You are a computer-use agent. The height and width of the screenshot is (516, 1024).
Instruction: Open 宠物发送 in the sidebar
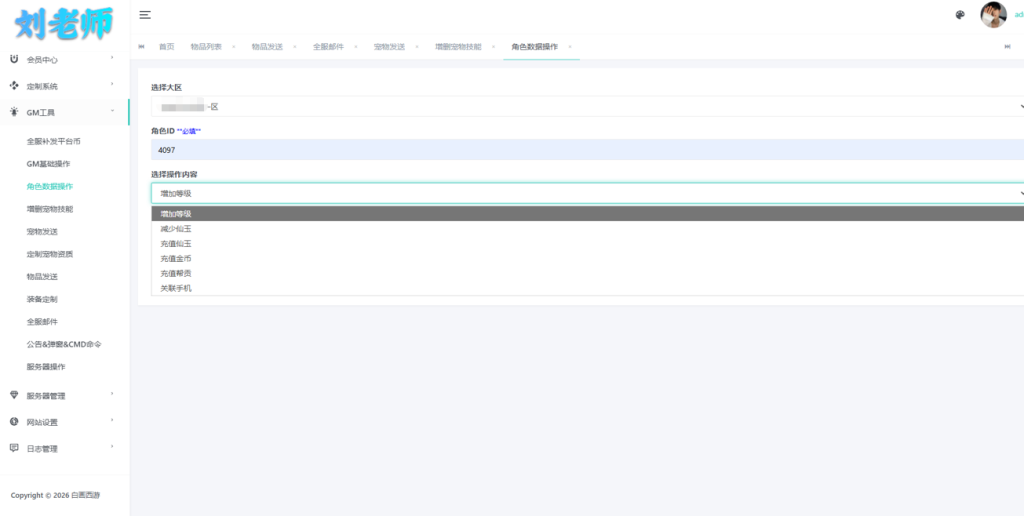(42, 231)
